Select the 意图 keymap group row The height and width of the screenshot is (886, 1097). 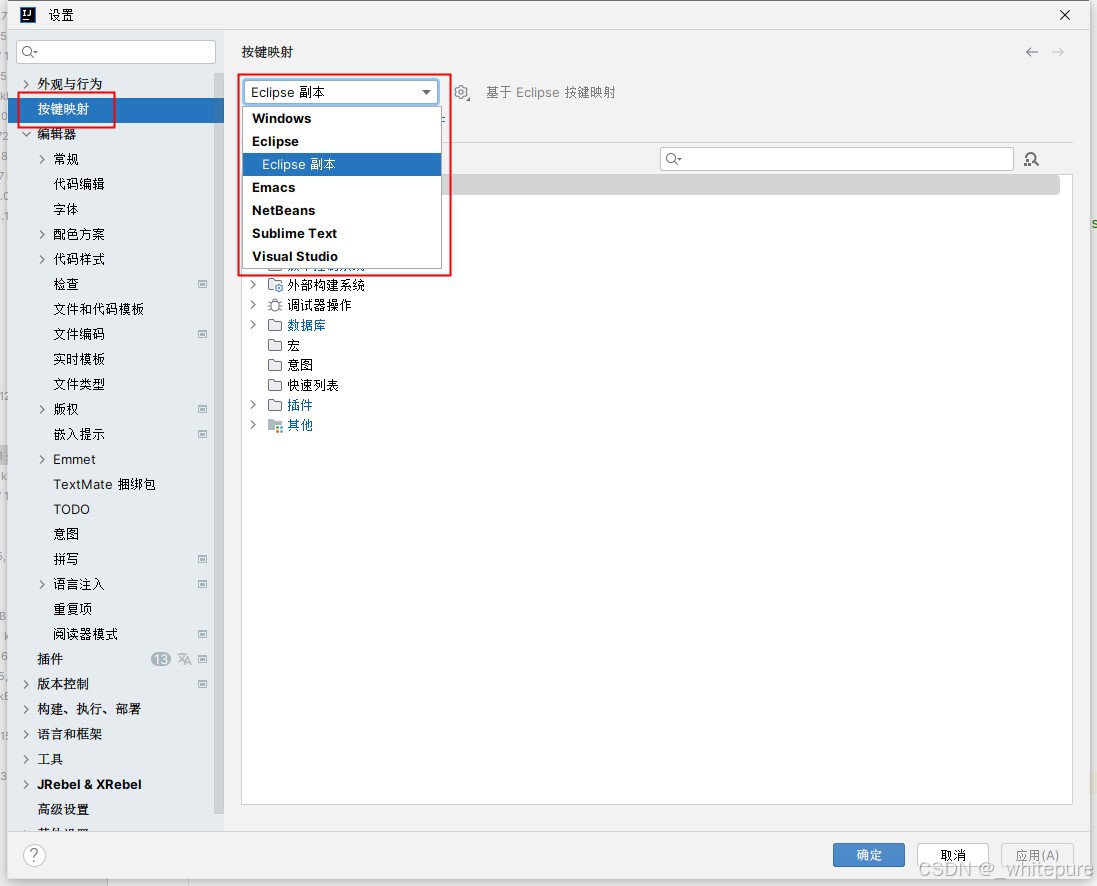pyautogui.click(x=300, y=365)
